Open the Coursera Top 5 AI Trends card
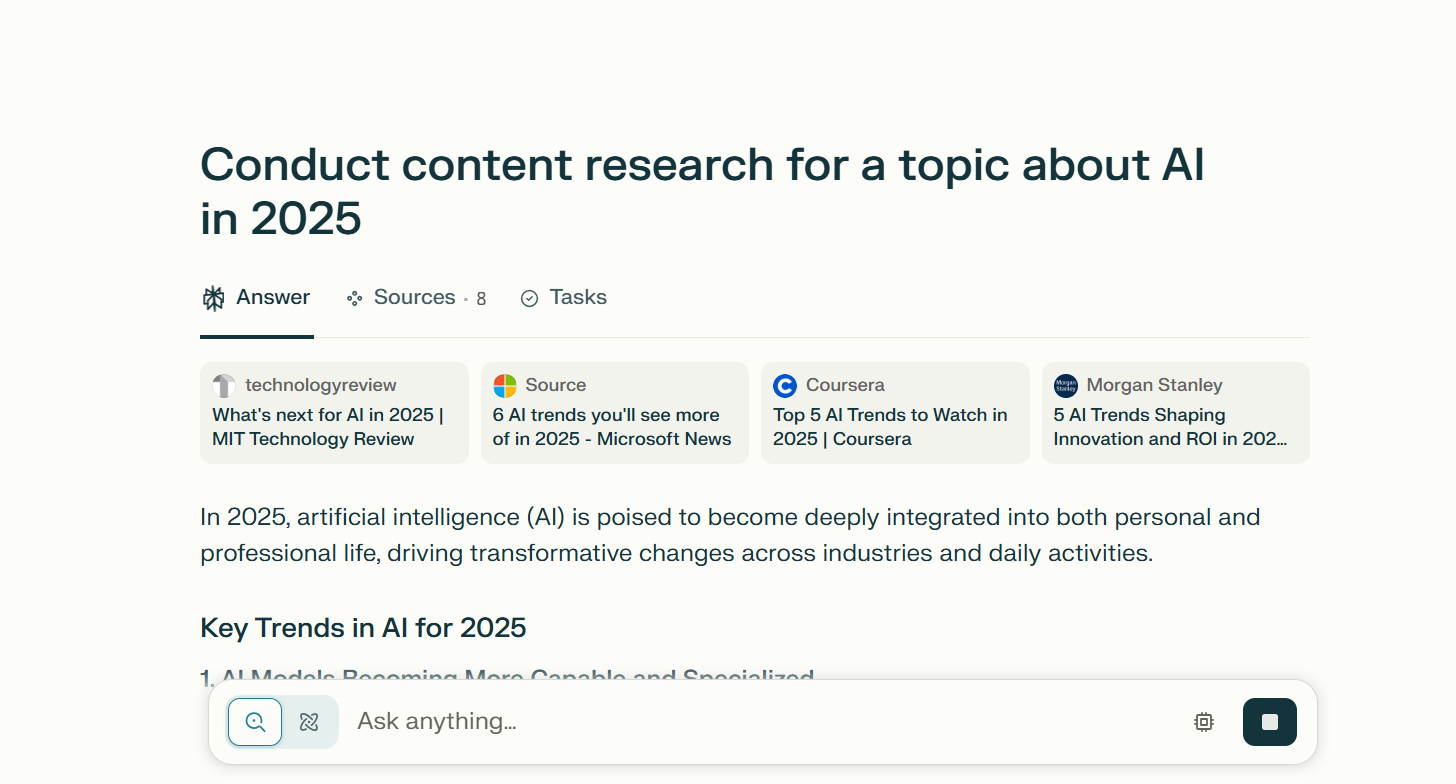1456x784 pixels. [894, 413]
